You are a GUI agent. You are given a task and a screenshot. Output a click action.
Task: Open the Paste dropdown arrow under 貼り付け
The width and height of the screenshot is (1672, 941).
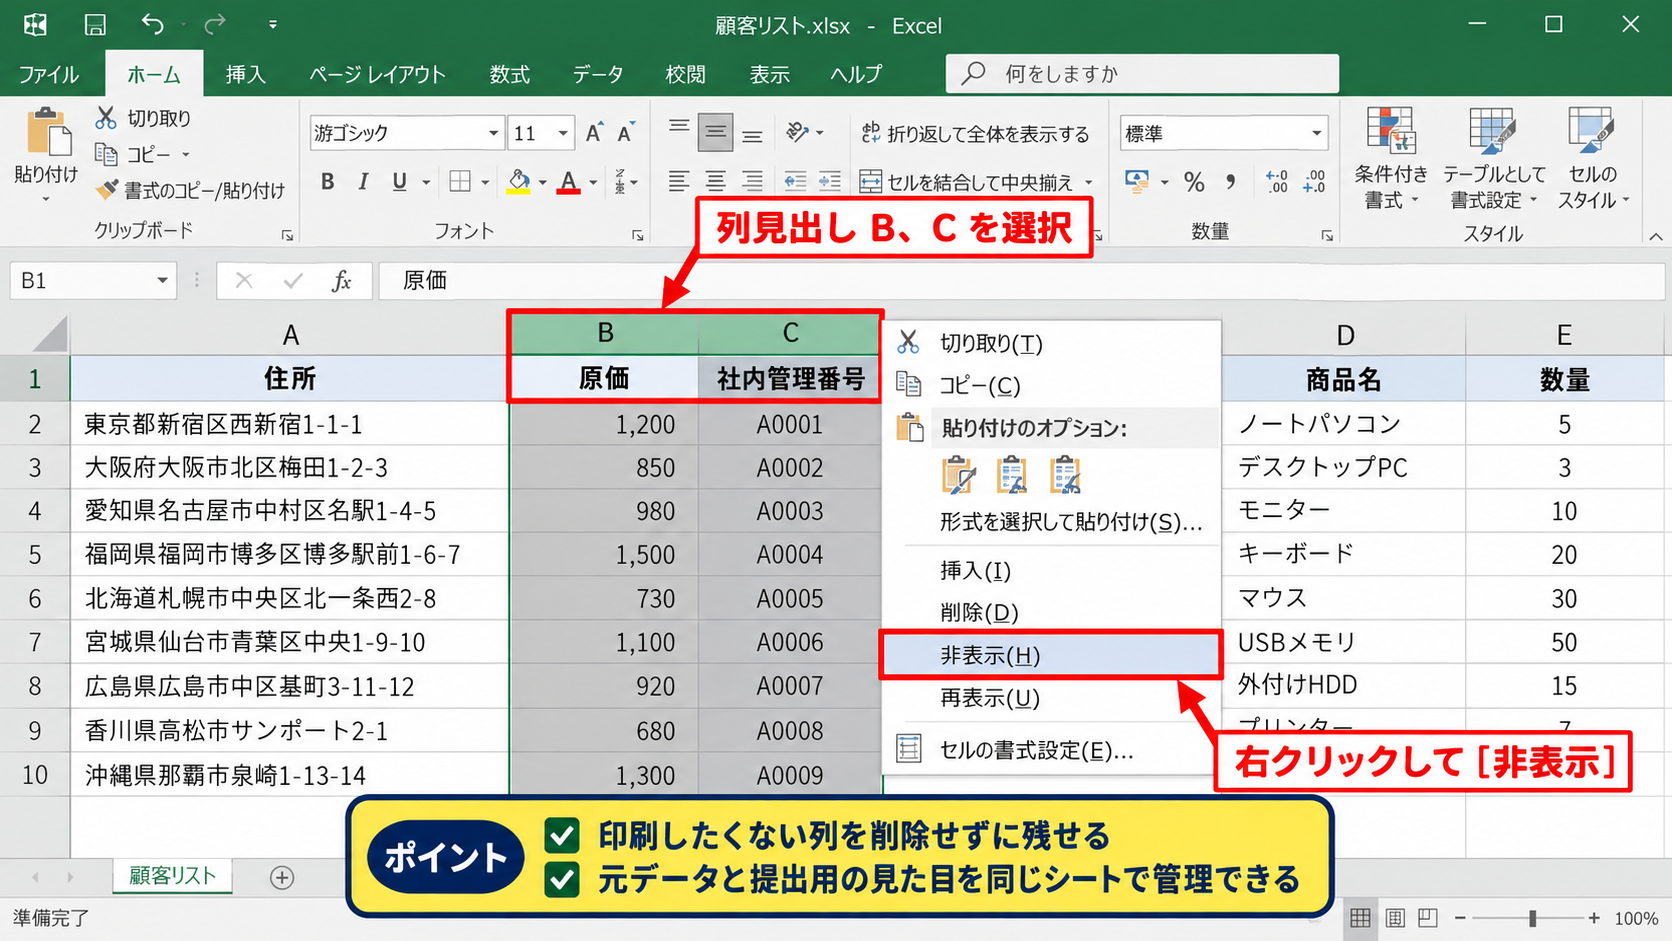[x=46, y=199]
